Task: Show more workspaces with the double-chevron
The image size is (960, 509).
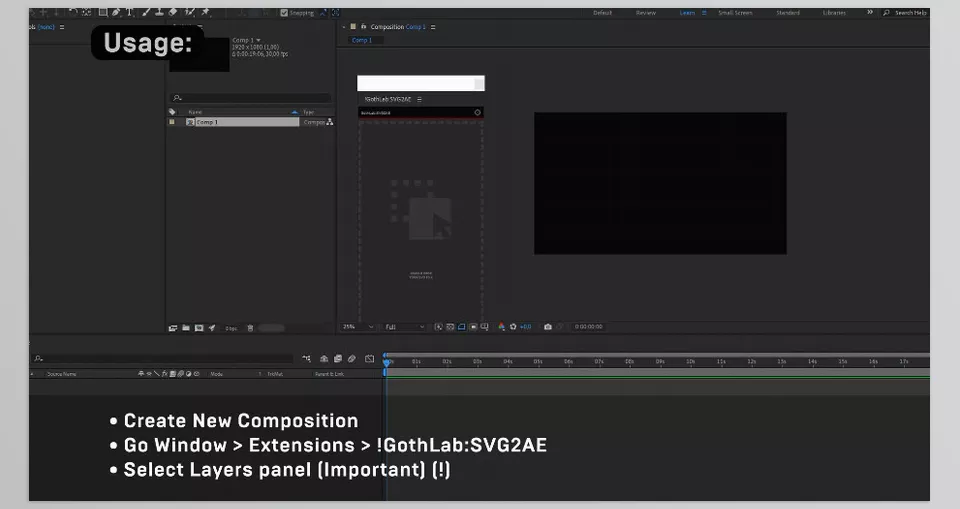Action: coord(869,12)
